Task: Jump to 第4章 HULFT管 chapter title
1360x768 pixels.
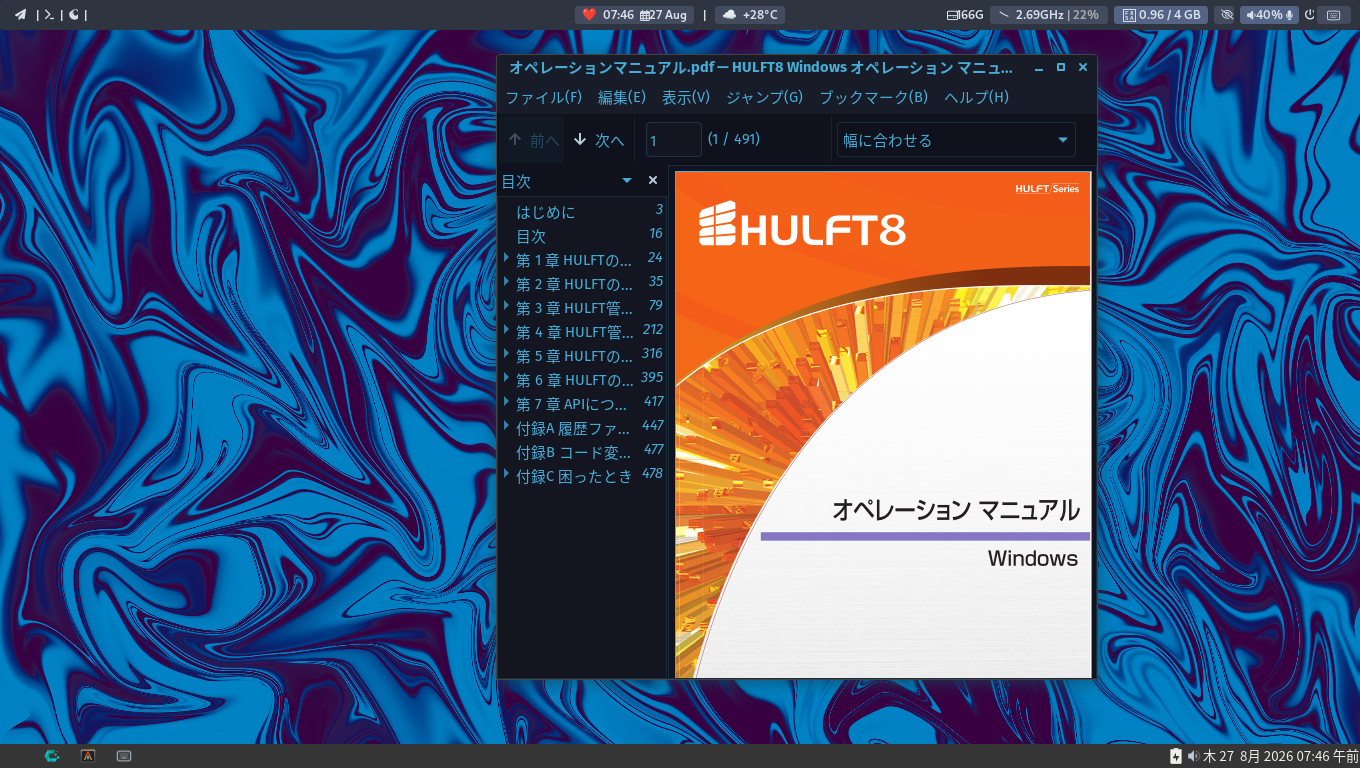Action: click(x=575, y=332)
